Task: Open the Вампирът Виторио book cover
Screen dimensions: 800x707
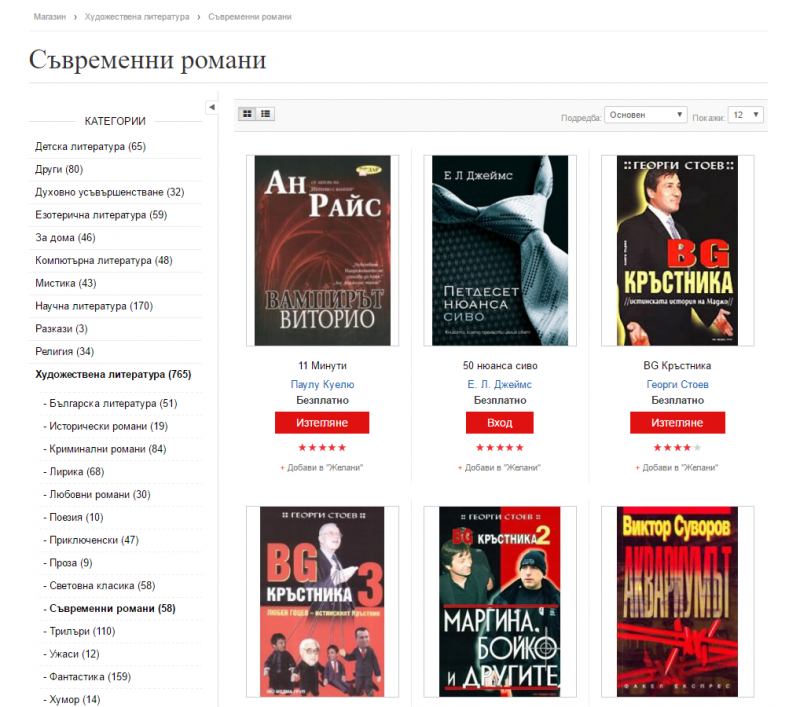Action: tap(322, 250)
